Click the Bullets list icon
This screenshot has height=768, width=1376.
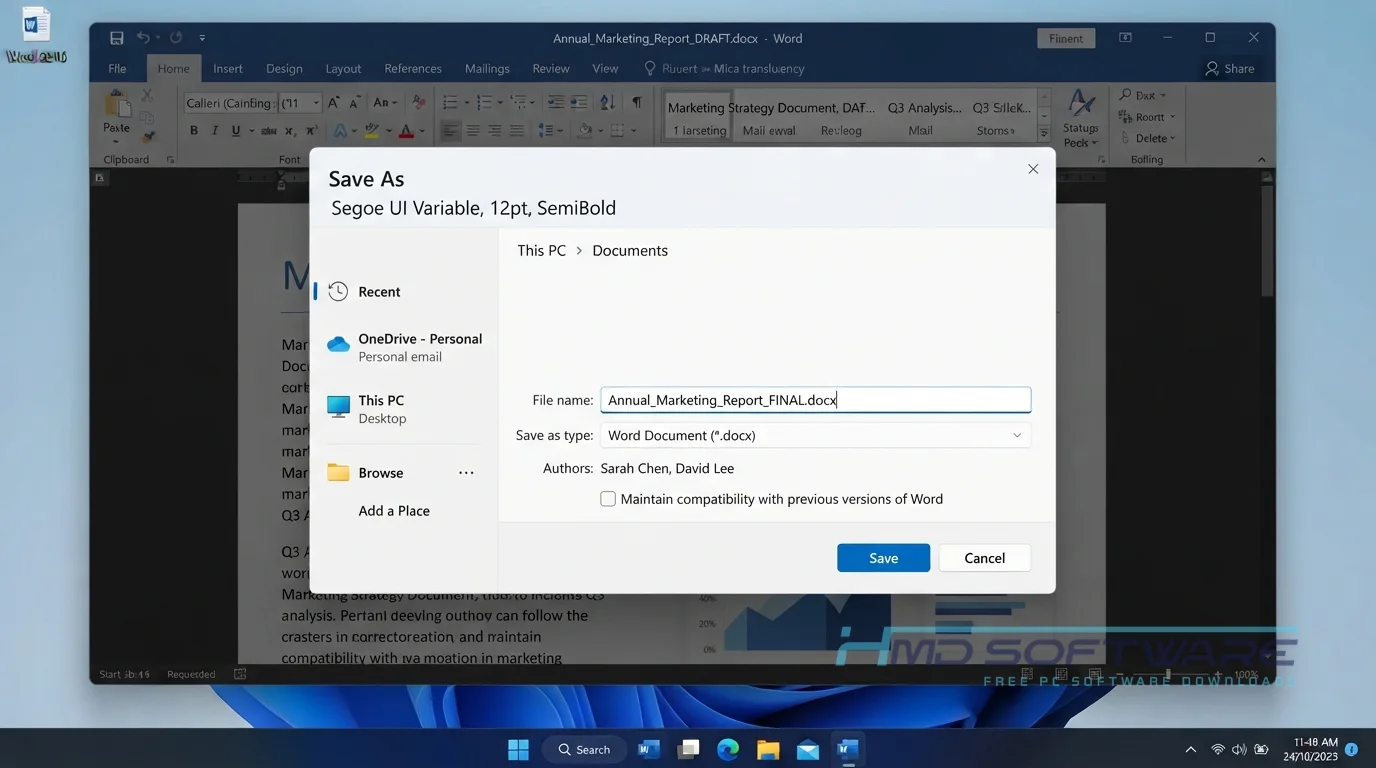click(x=450, y=103)
